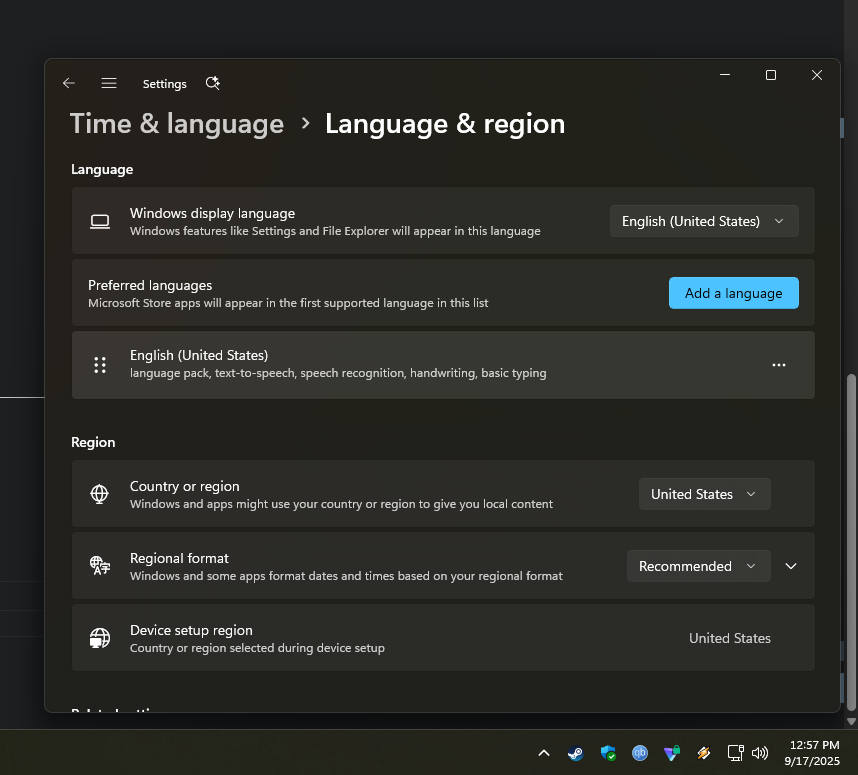Image resolution: width=858 pixels, height=775 pixels.
Task: Open more options for English (United States)
Action: tap(779, 365)
